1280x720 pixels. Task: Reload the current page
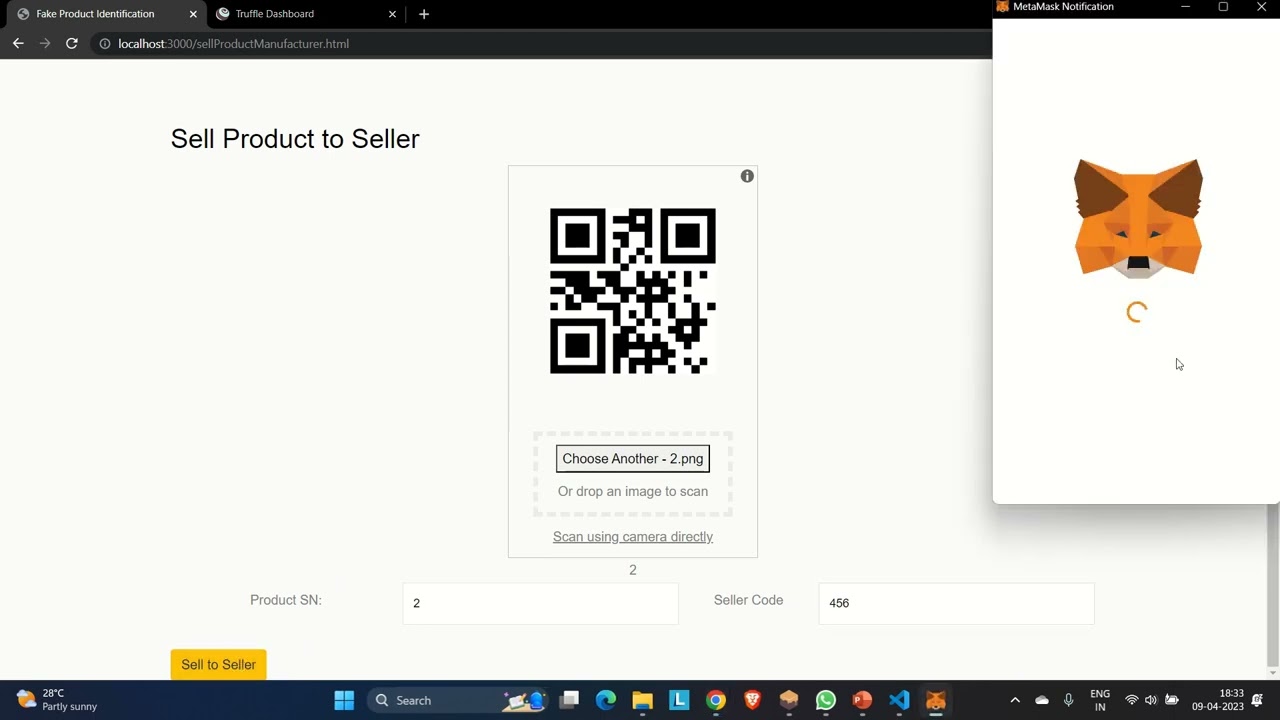tap(71, 44)
